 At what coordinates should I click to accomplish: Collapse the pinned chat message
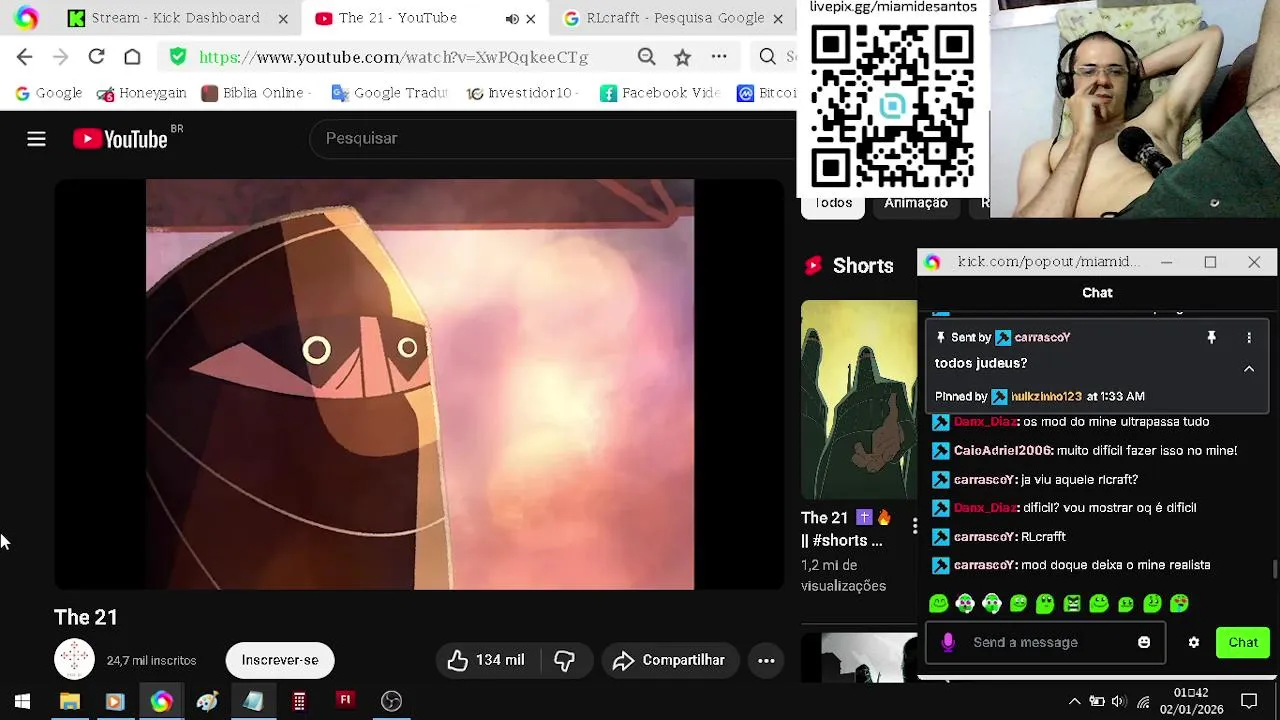(1249, 369)
